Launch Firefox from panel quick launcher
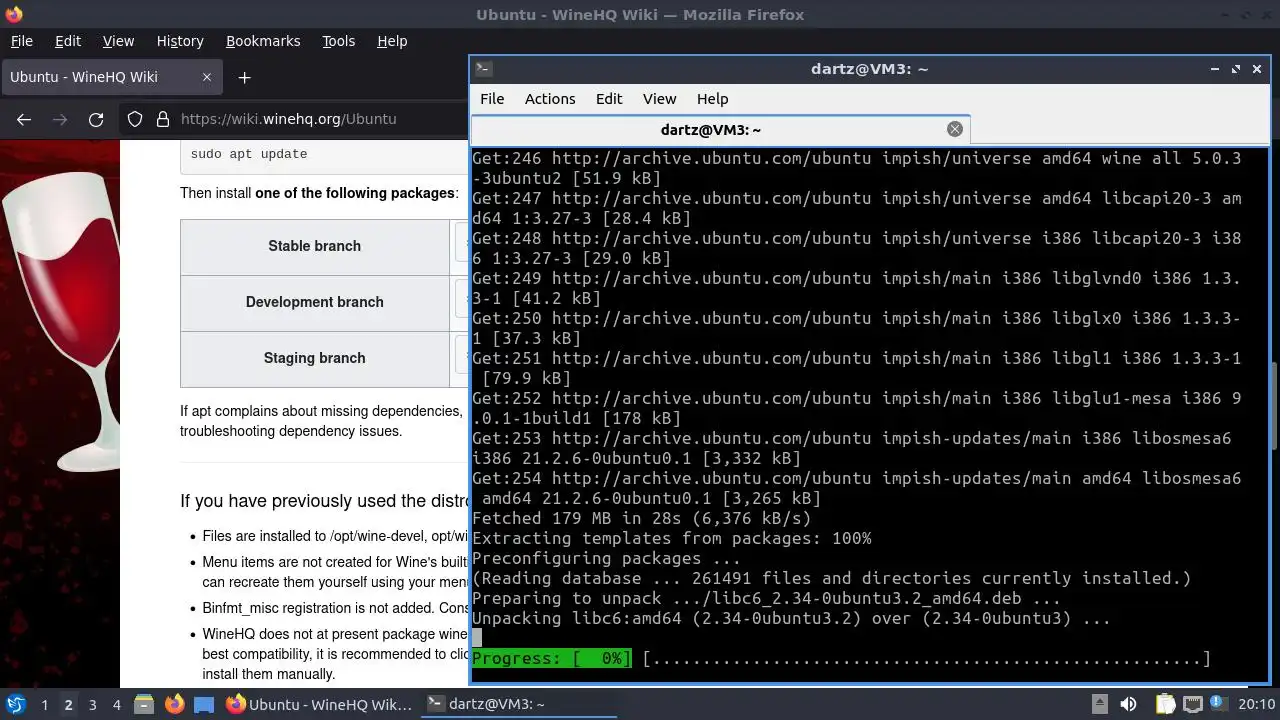 point(174,704)
